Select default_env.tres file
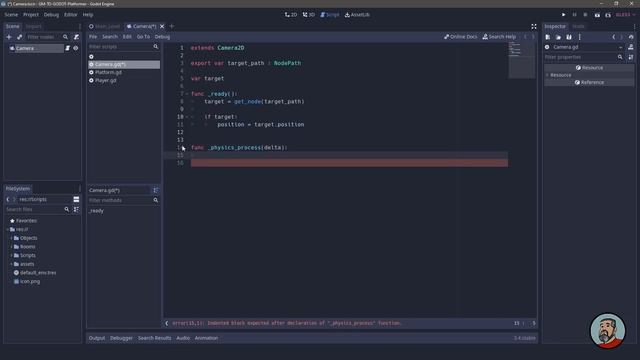Viewport: 640px width, 360px height. tap(38, 273)
